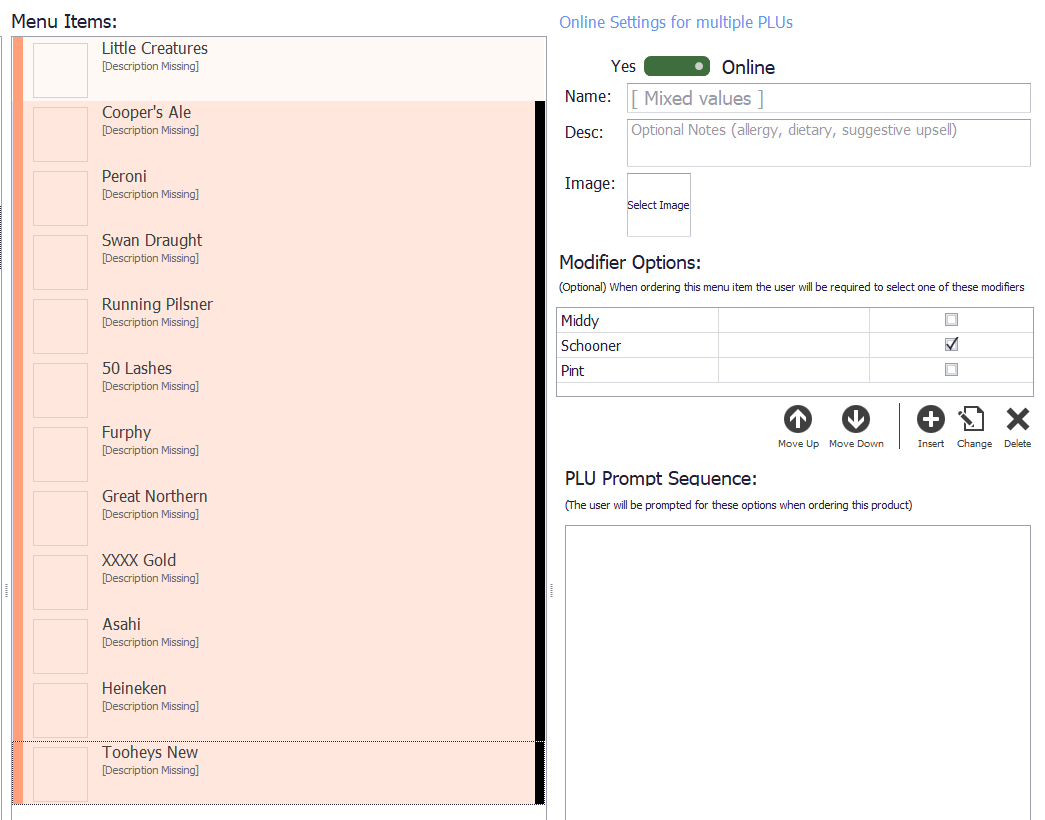Select the Peroni menu item
This screenshot has width=1045, height=820.
[273, 197]
